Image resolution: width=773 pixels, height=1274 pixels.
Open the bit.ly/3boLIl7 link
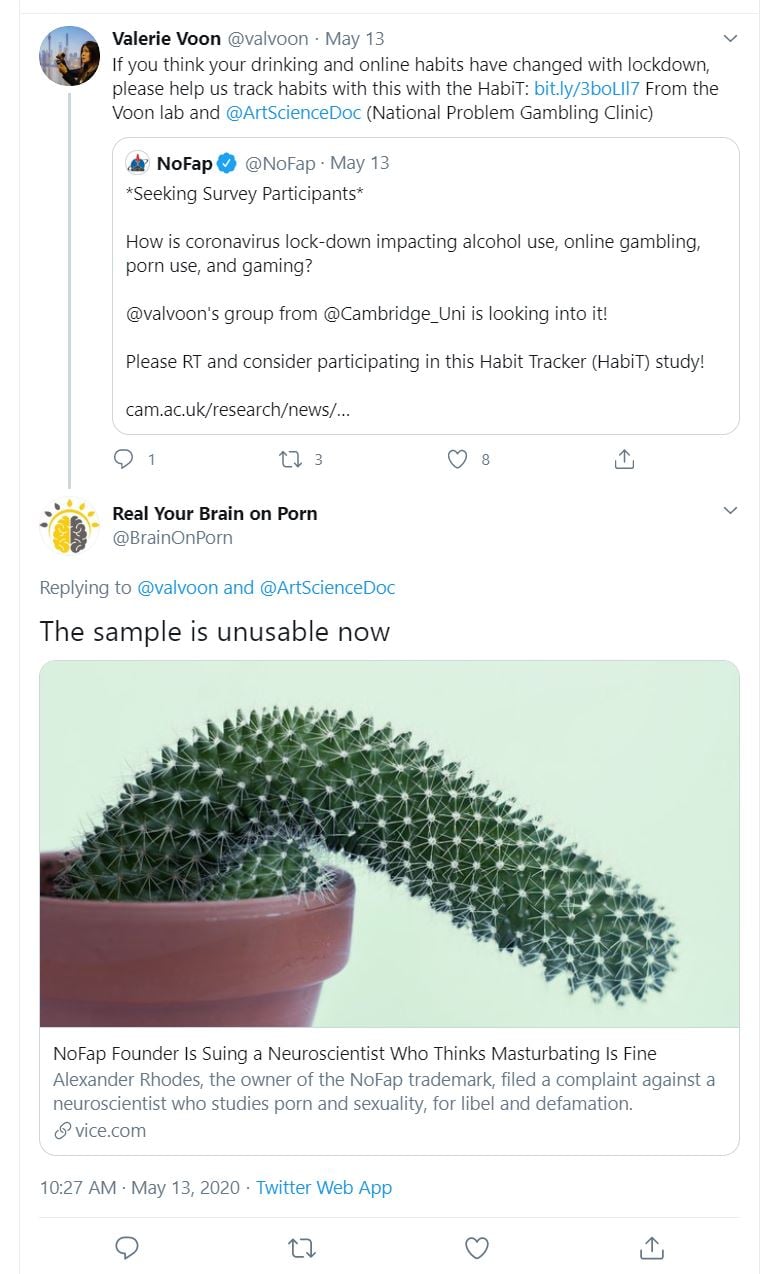(587, 88)
